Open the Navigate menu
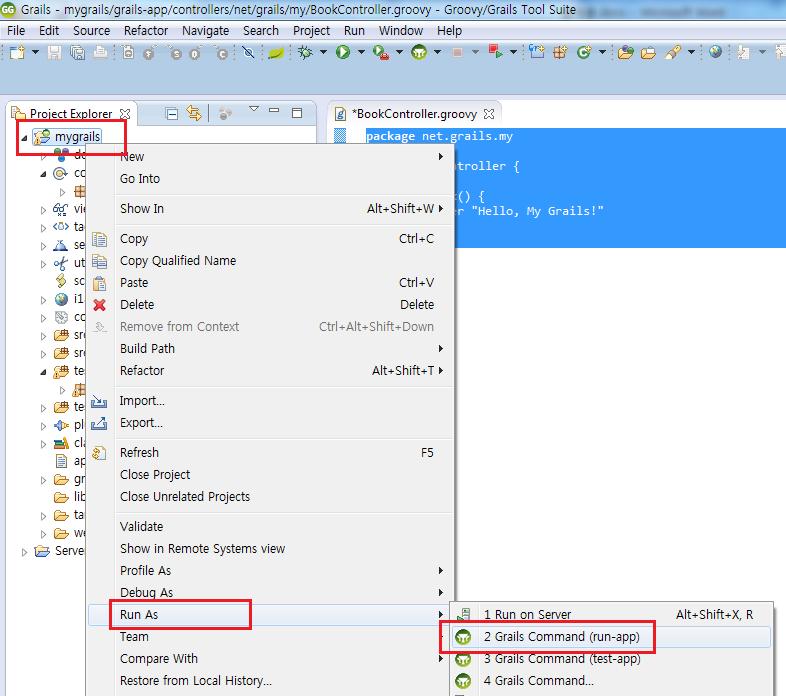The image size is (786, 696). 206,31
